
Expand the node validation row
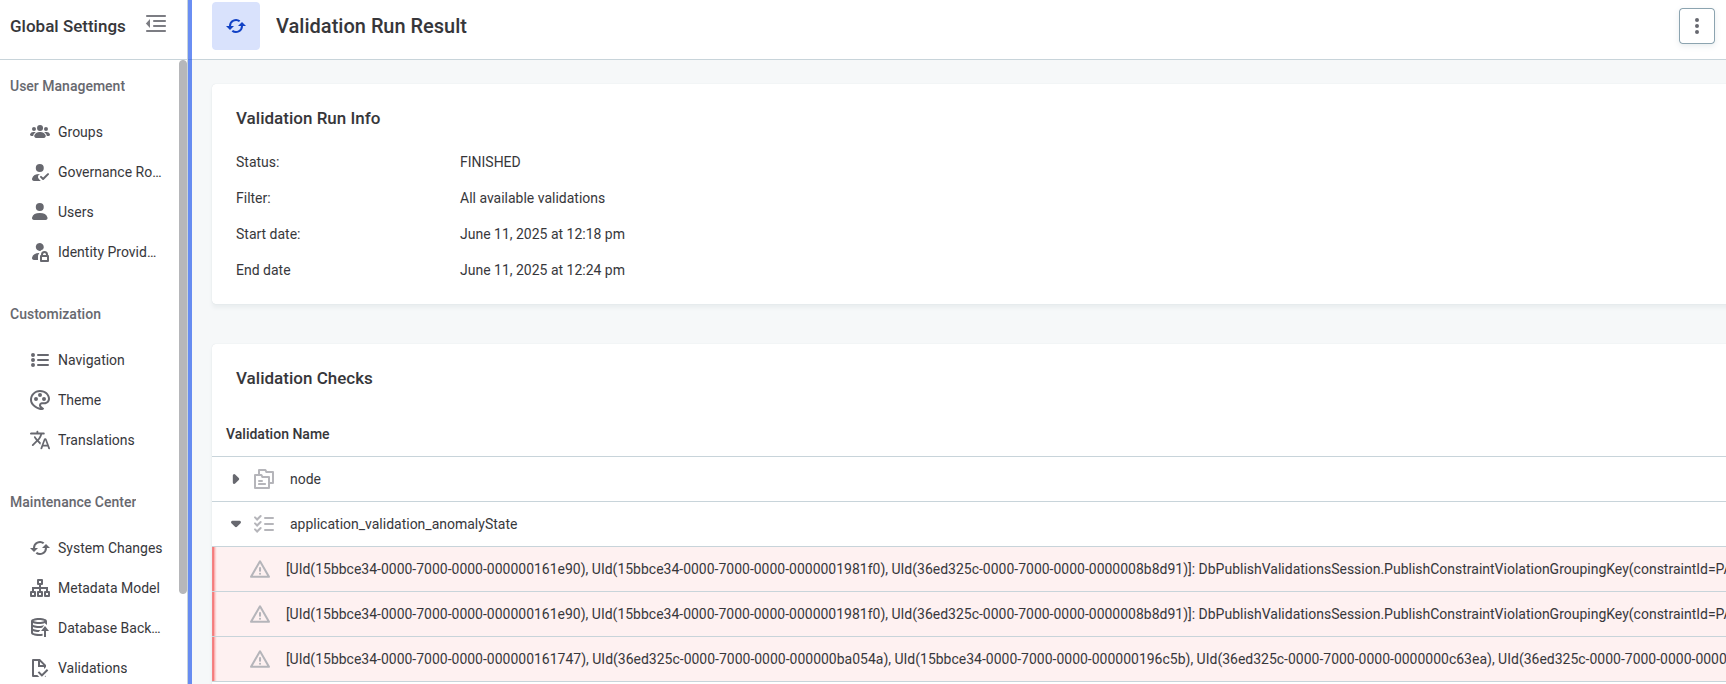[x=236, y=479]
